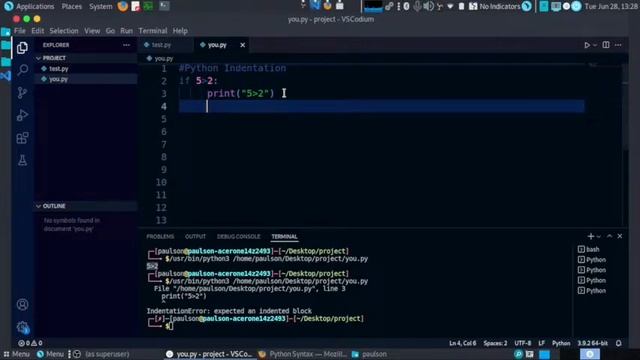Open the Edit menu
The image size is (640, 360).
tap(38, 31)
